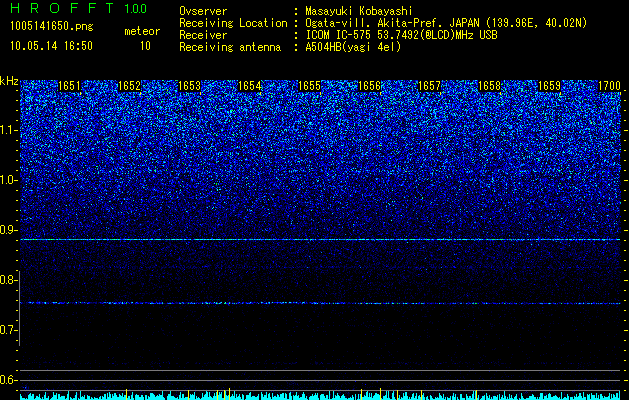
Task: Click the version number 1.0.0
Action: pyautogui.click(x=136, y=8)
